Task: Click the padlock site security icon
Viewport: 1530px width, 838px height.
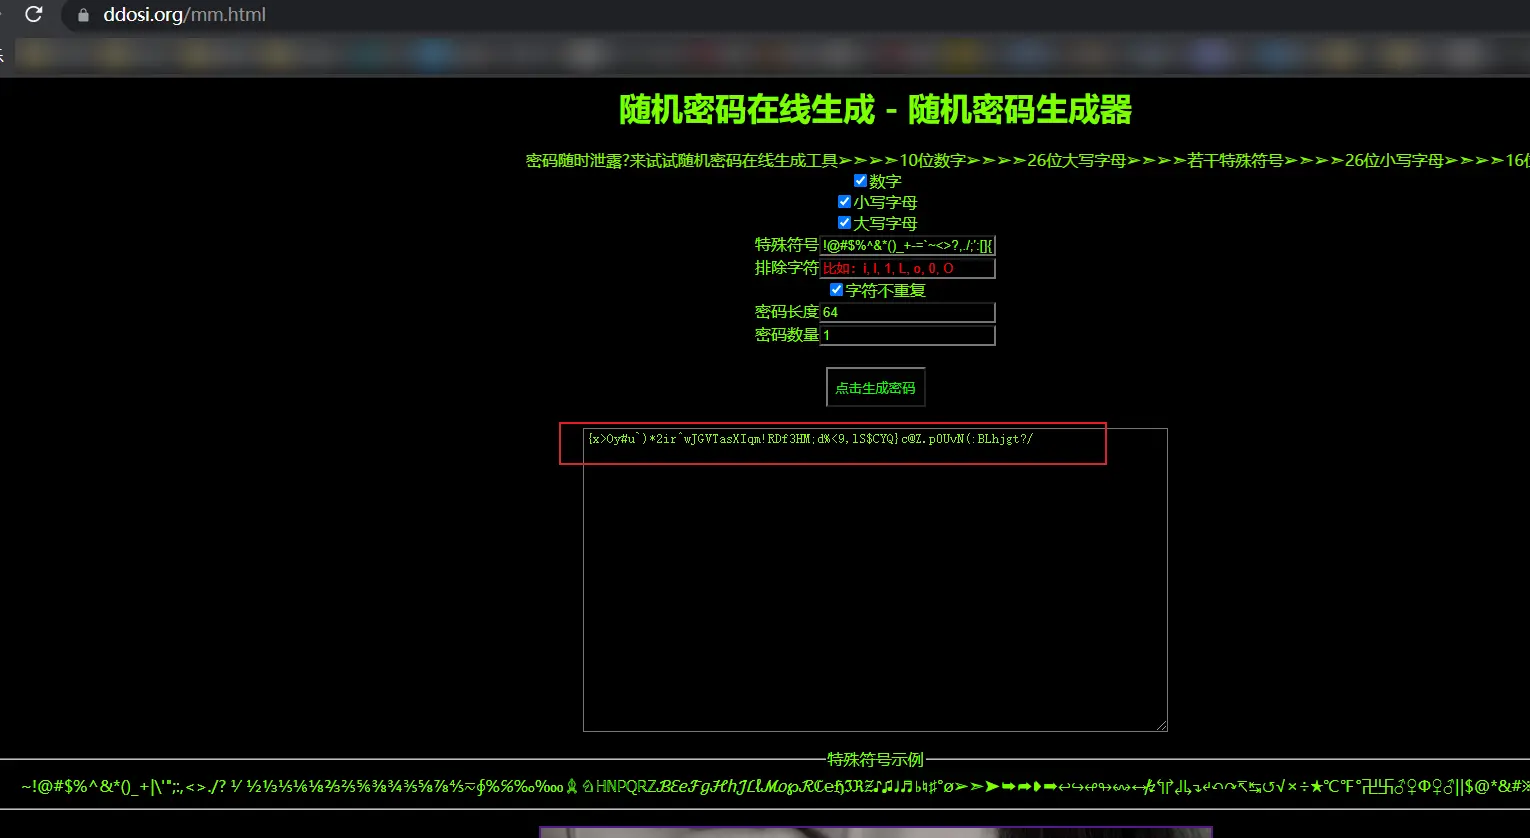Action: (83, 15)
